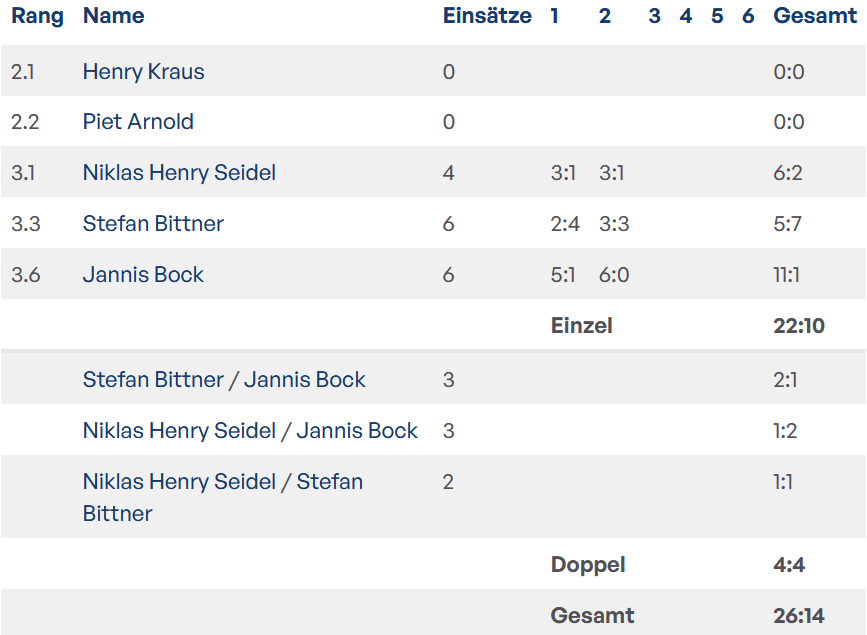The height and width of the screenshot is (635, 867).
Task: Click column header number 6
Action: (x=748, y=16)
